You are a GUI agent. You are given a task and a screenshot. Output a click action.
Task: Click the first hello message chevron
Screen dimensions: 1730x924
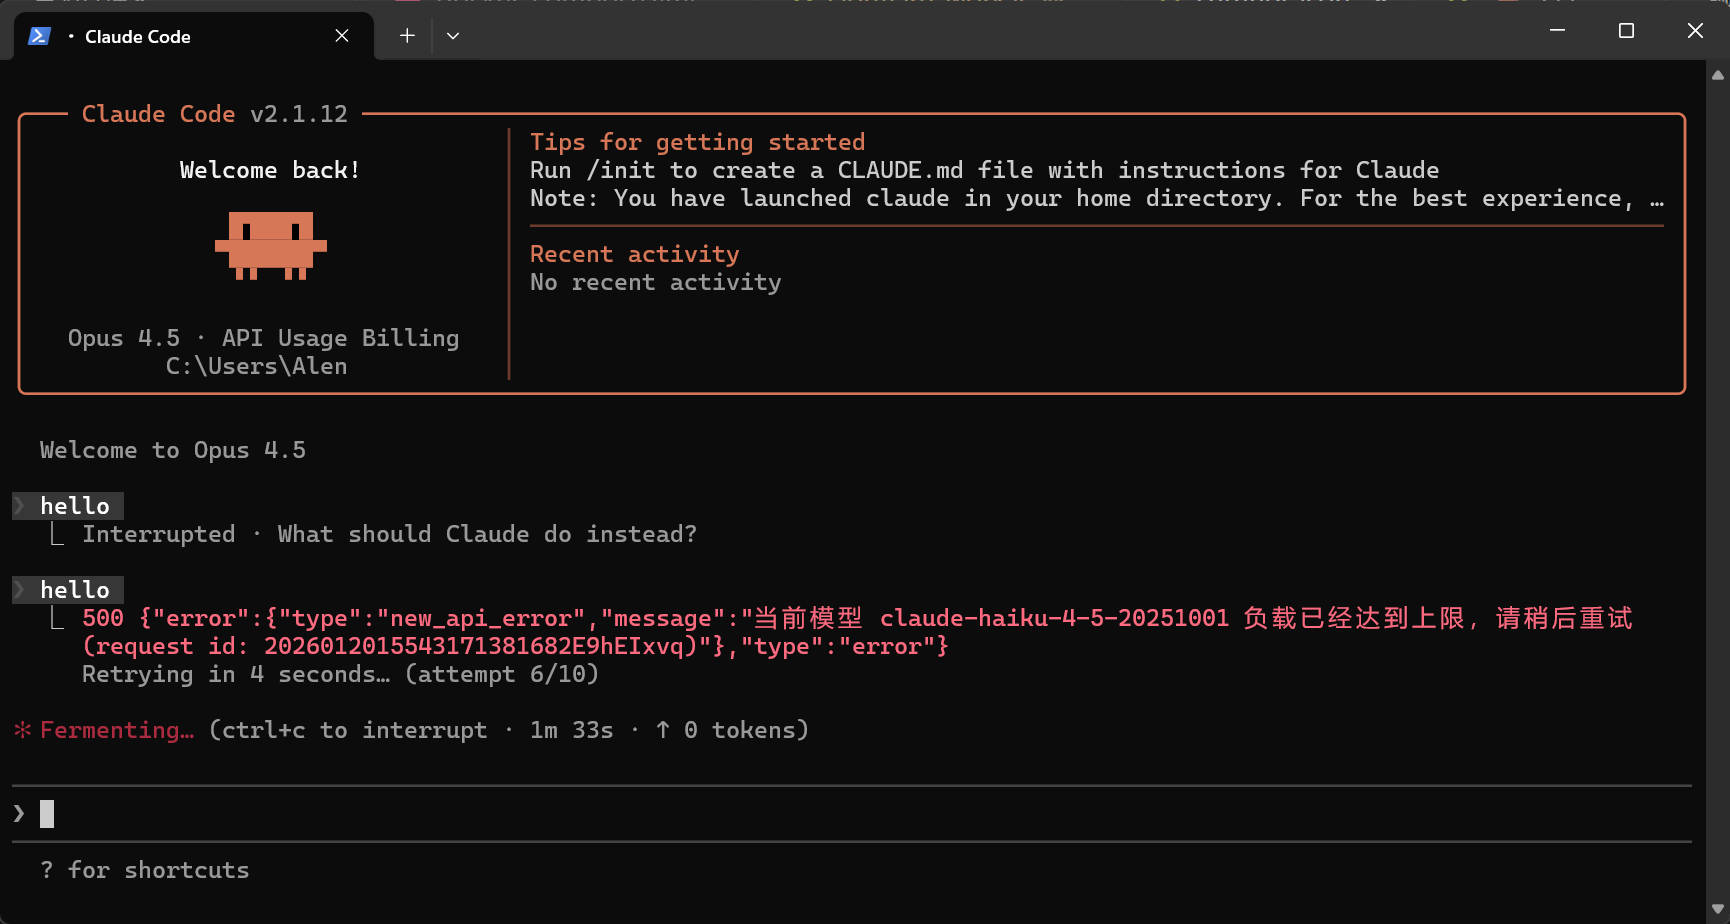pyautogui.click(x=19, y=506)
